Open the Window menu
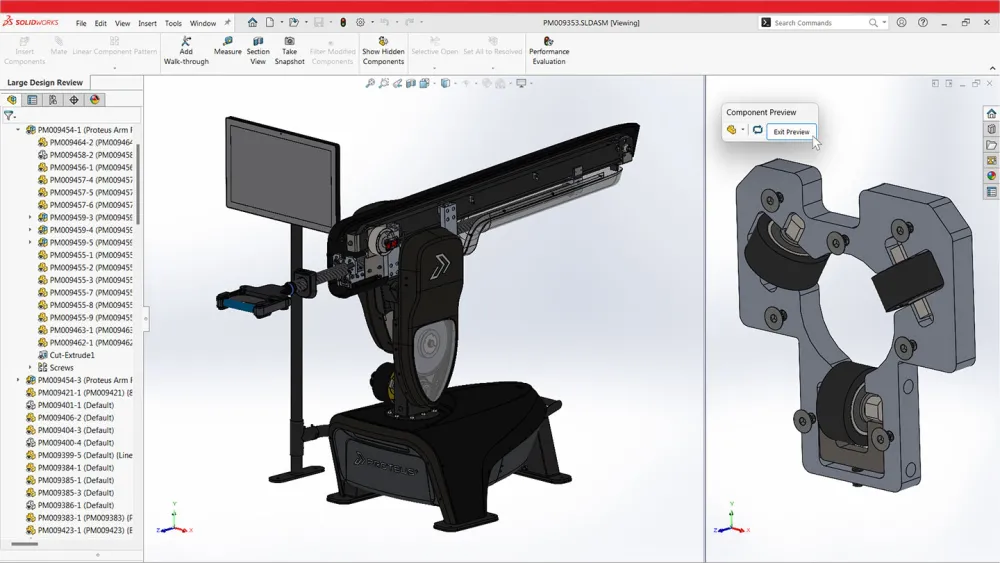Image resolution: width=1000 pixels, height=563 pixels. pos(203,23)
